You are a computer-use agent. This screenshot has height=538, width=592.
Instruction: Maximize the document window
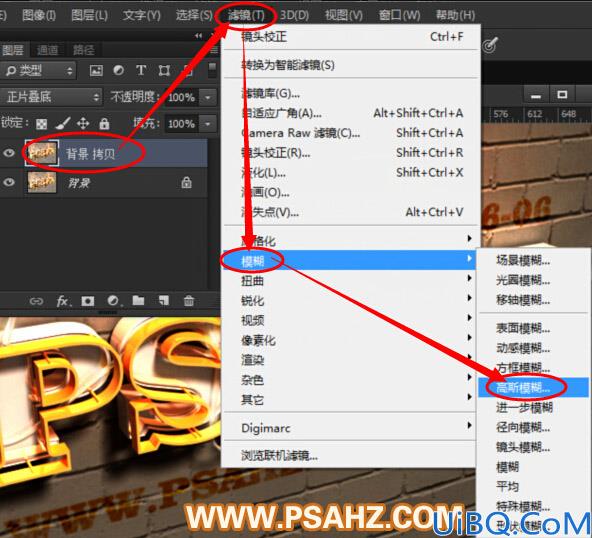point(562,94)
